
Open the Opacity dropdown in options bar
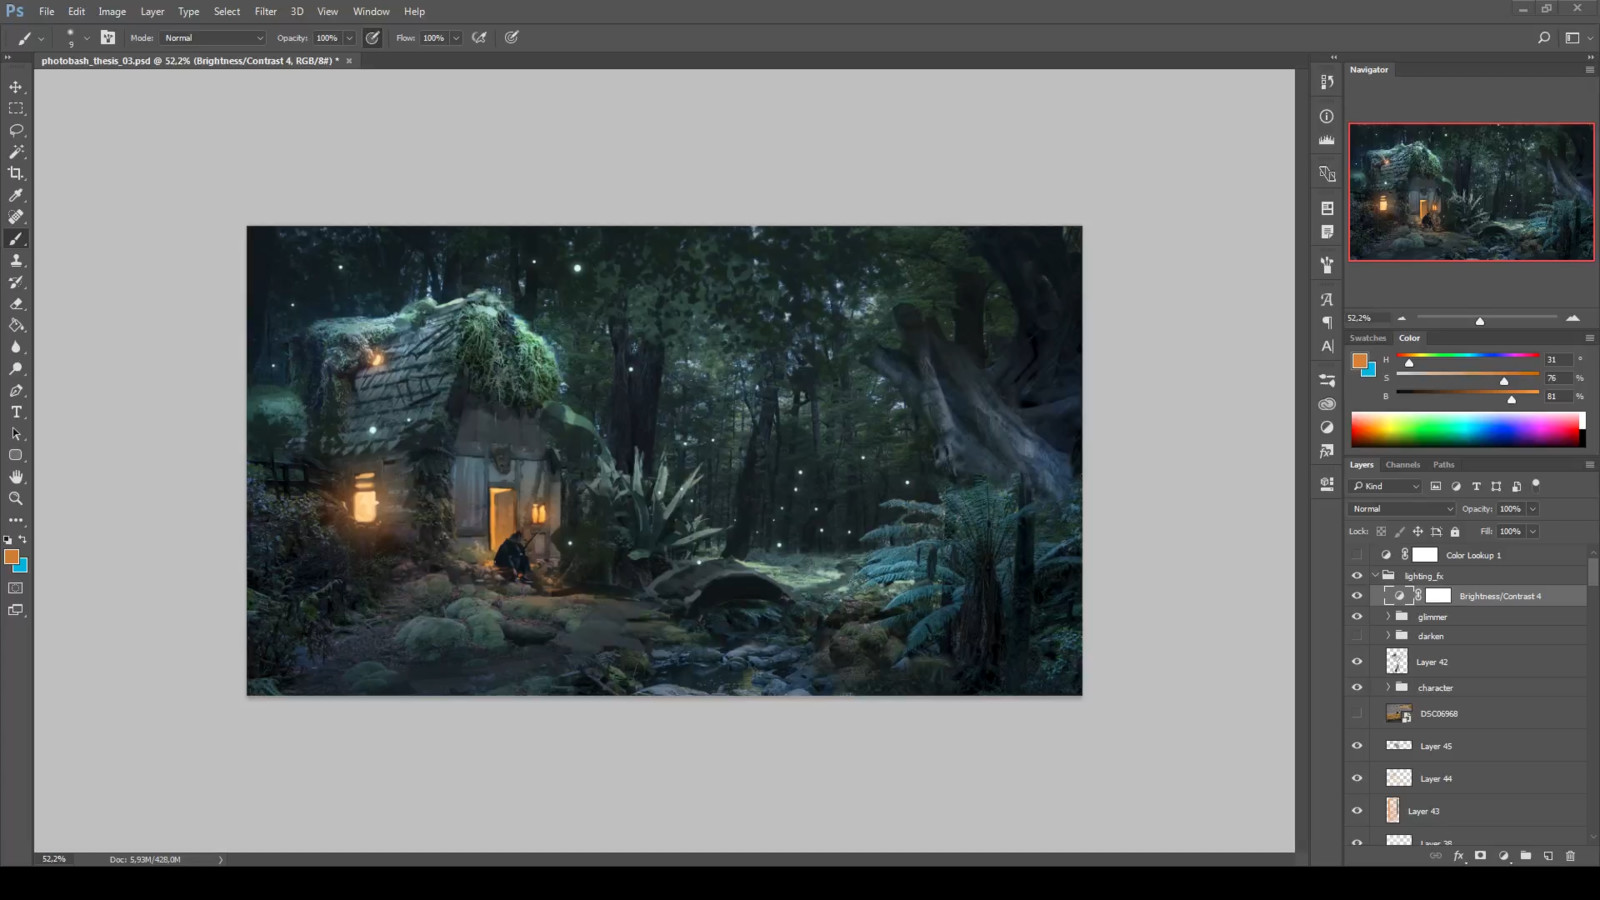(349, 38)
